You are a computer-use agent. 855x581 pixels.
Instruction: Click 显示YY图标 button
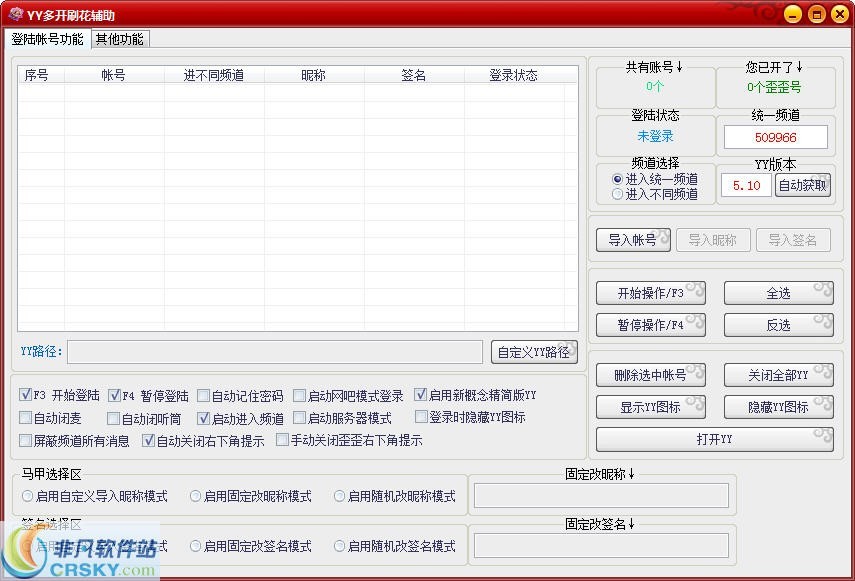(x=651, y=407)
